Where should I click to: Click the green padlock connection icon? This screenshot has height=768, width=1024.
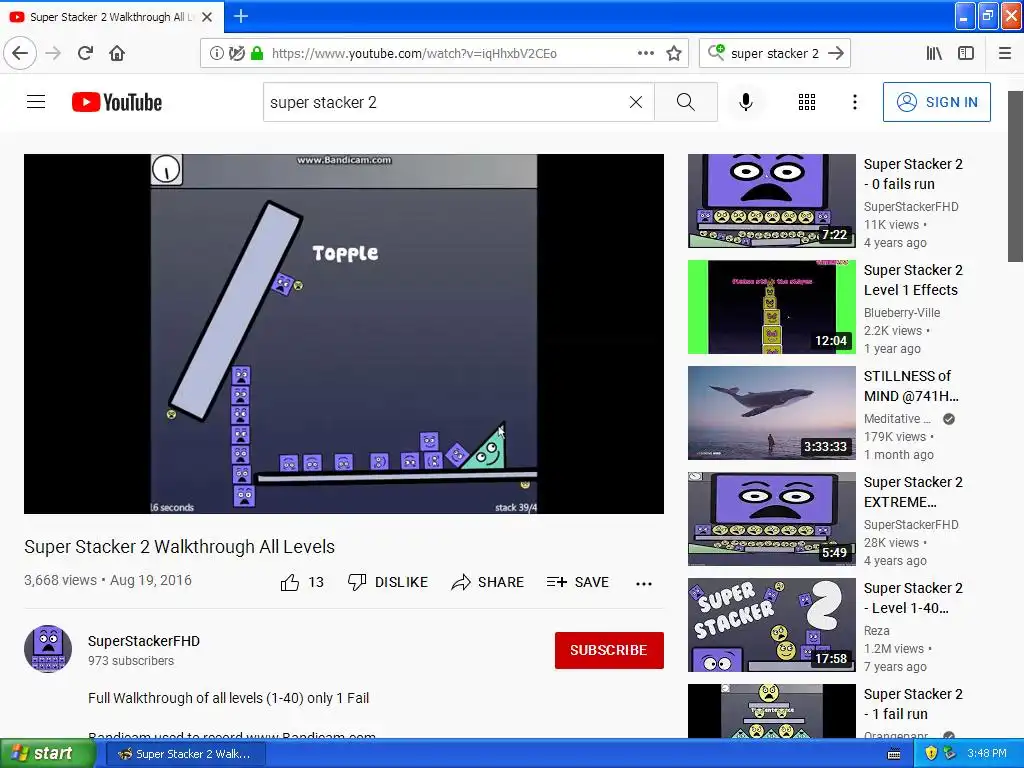pyautogui.click(x=257, y=53)
